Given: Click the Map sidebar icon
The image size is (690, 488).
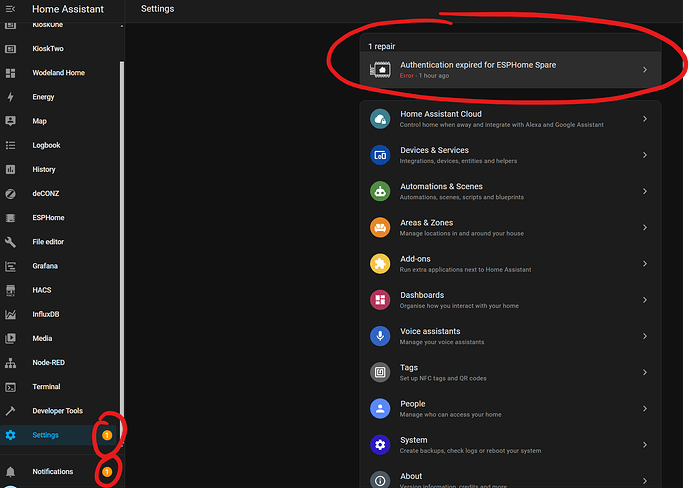Looking at the screenshot, I should pyautogui.click(x=10, y=121).
